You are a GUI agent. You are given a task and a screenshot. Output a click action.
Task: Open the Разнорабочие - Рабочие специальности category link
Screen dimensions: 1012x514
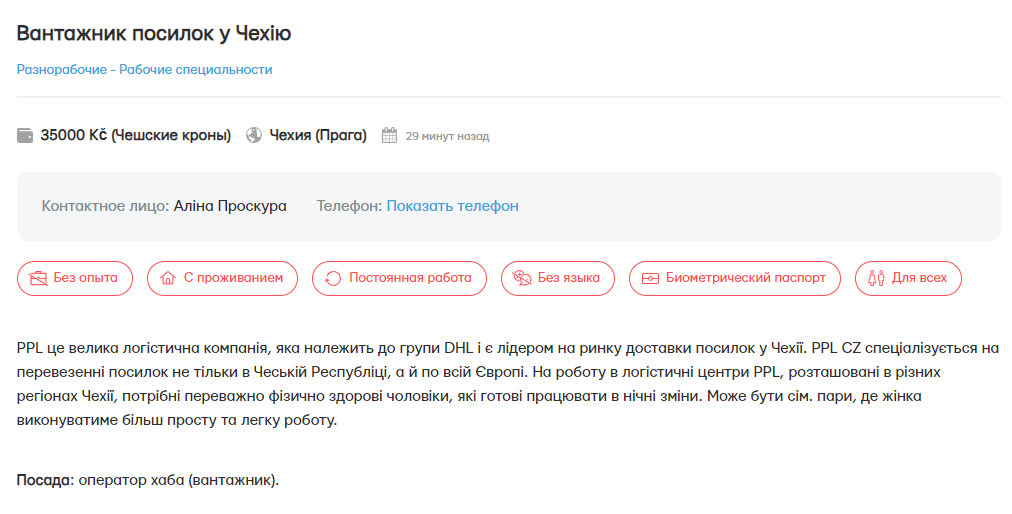click(x=144, y=69)
